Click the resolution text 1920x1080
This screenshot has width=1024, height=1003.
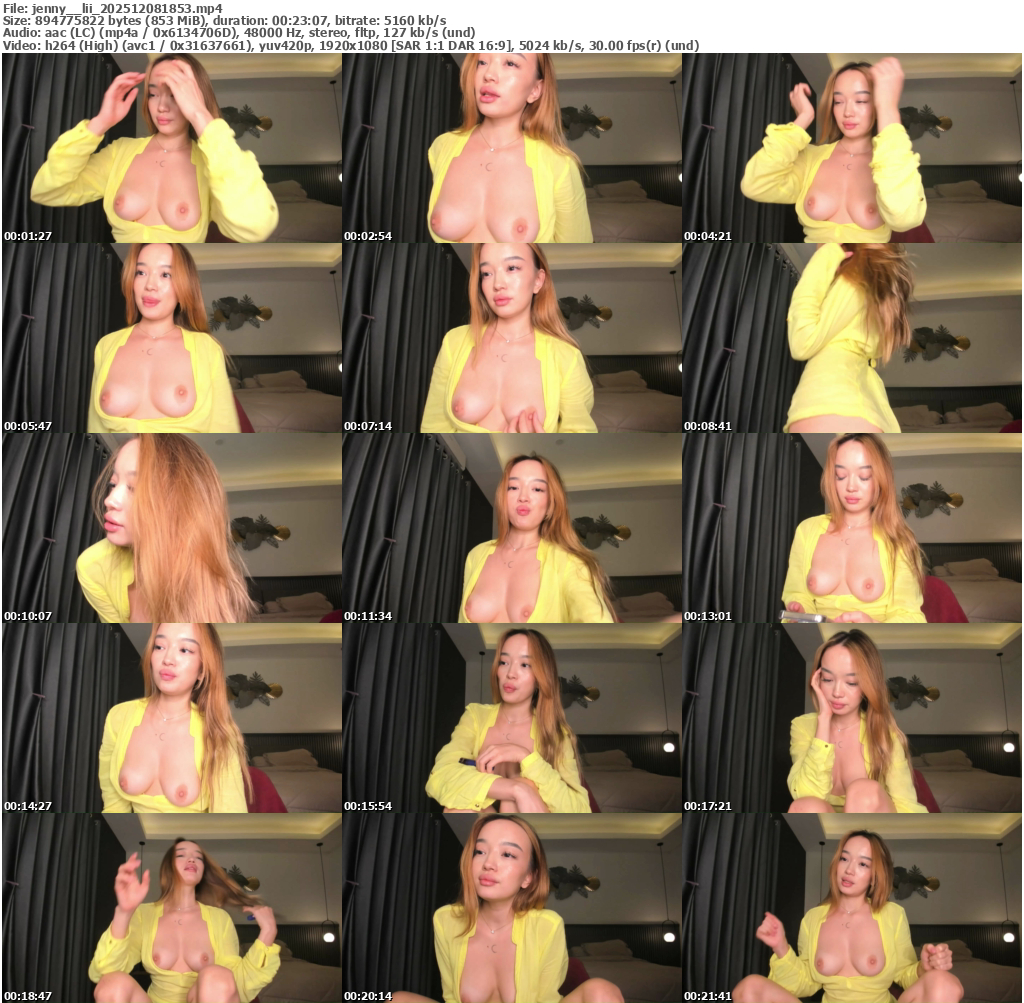[x=352, y=45]
